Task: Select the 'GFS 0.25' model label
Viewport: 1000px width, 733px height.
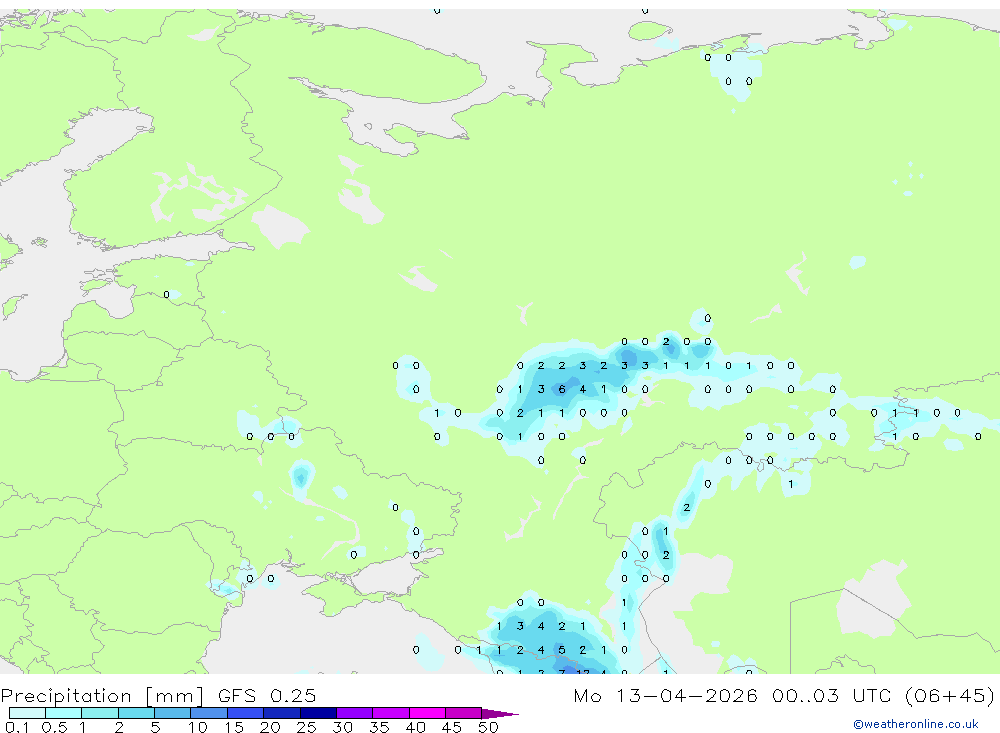Action: [267, 695]
